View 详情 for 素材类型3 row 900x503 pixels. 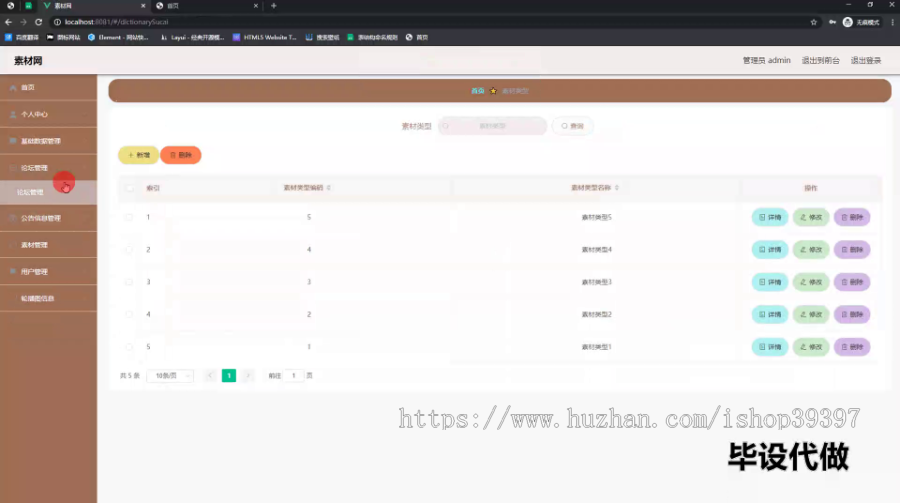[770, 282]
